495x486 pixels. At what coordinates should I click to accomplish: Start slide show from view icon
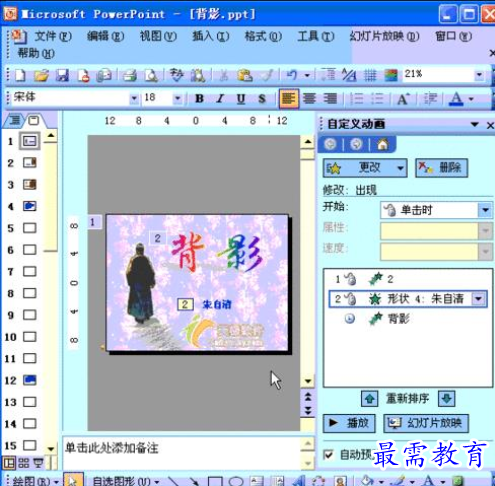[x=38, y=463]
